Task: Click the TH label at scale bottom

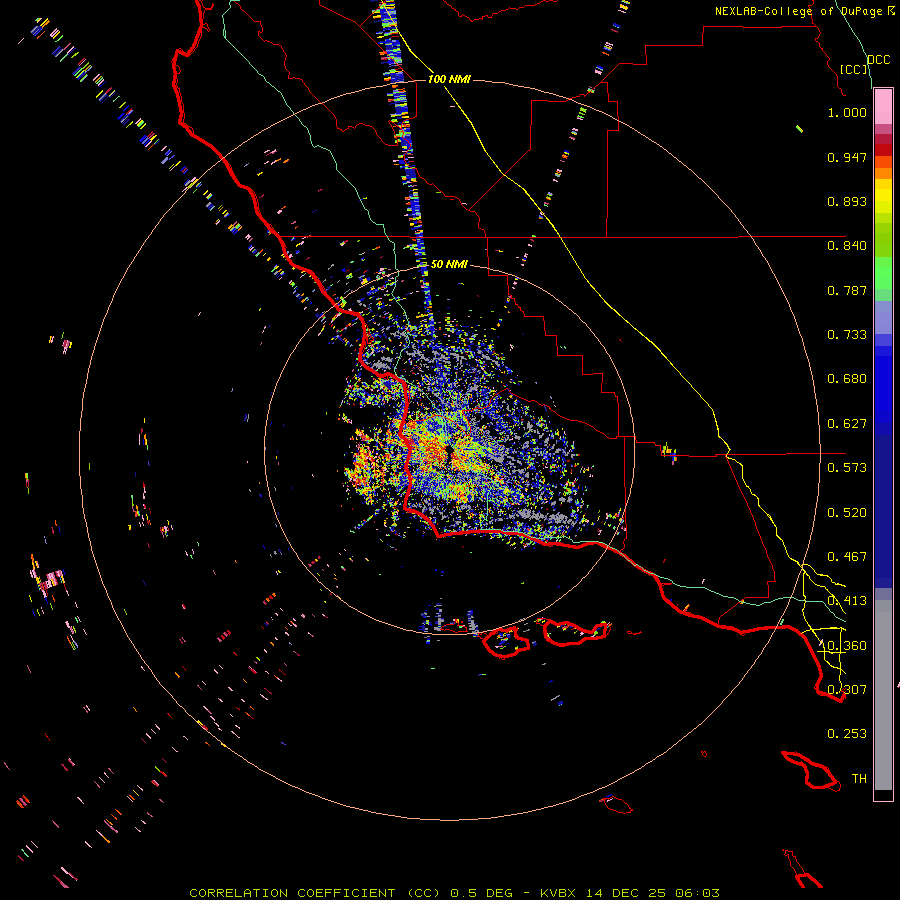Action: pos(859,779)
